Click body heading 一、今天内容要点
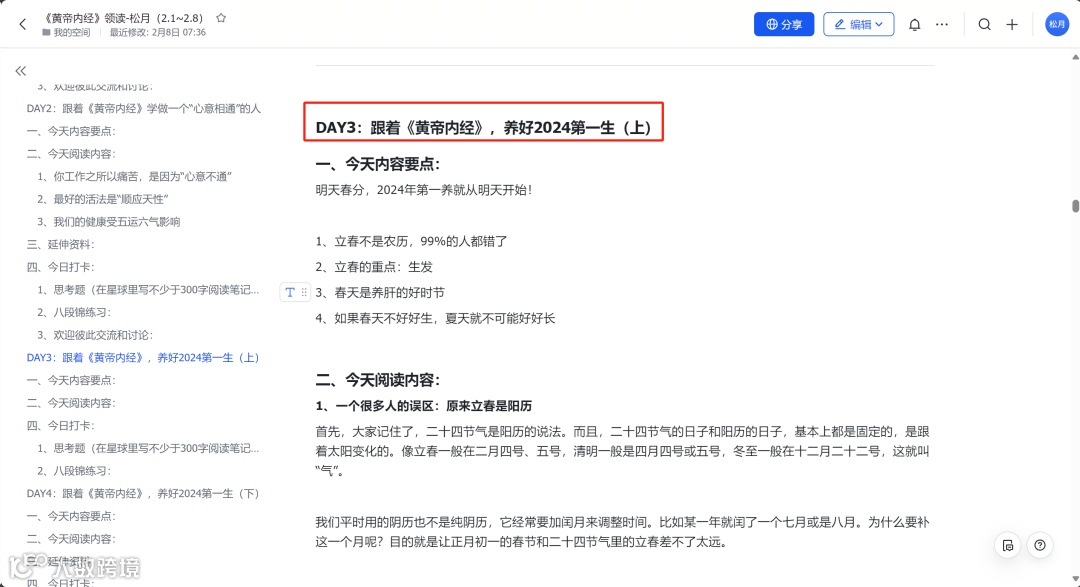 (x=377, y=164)
